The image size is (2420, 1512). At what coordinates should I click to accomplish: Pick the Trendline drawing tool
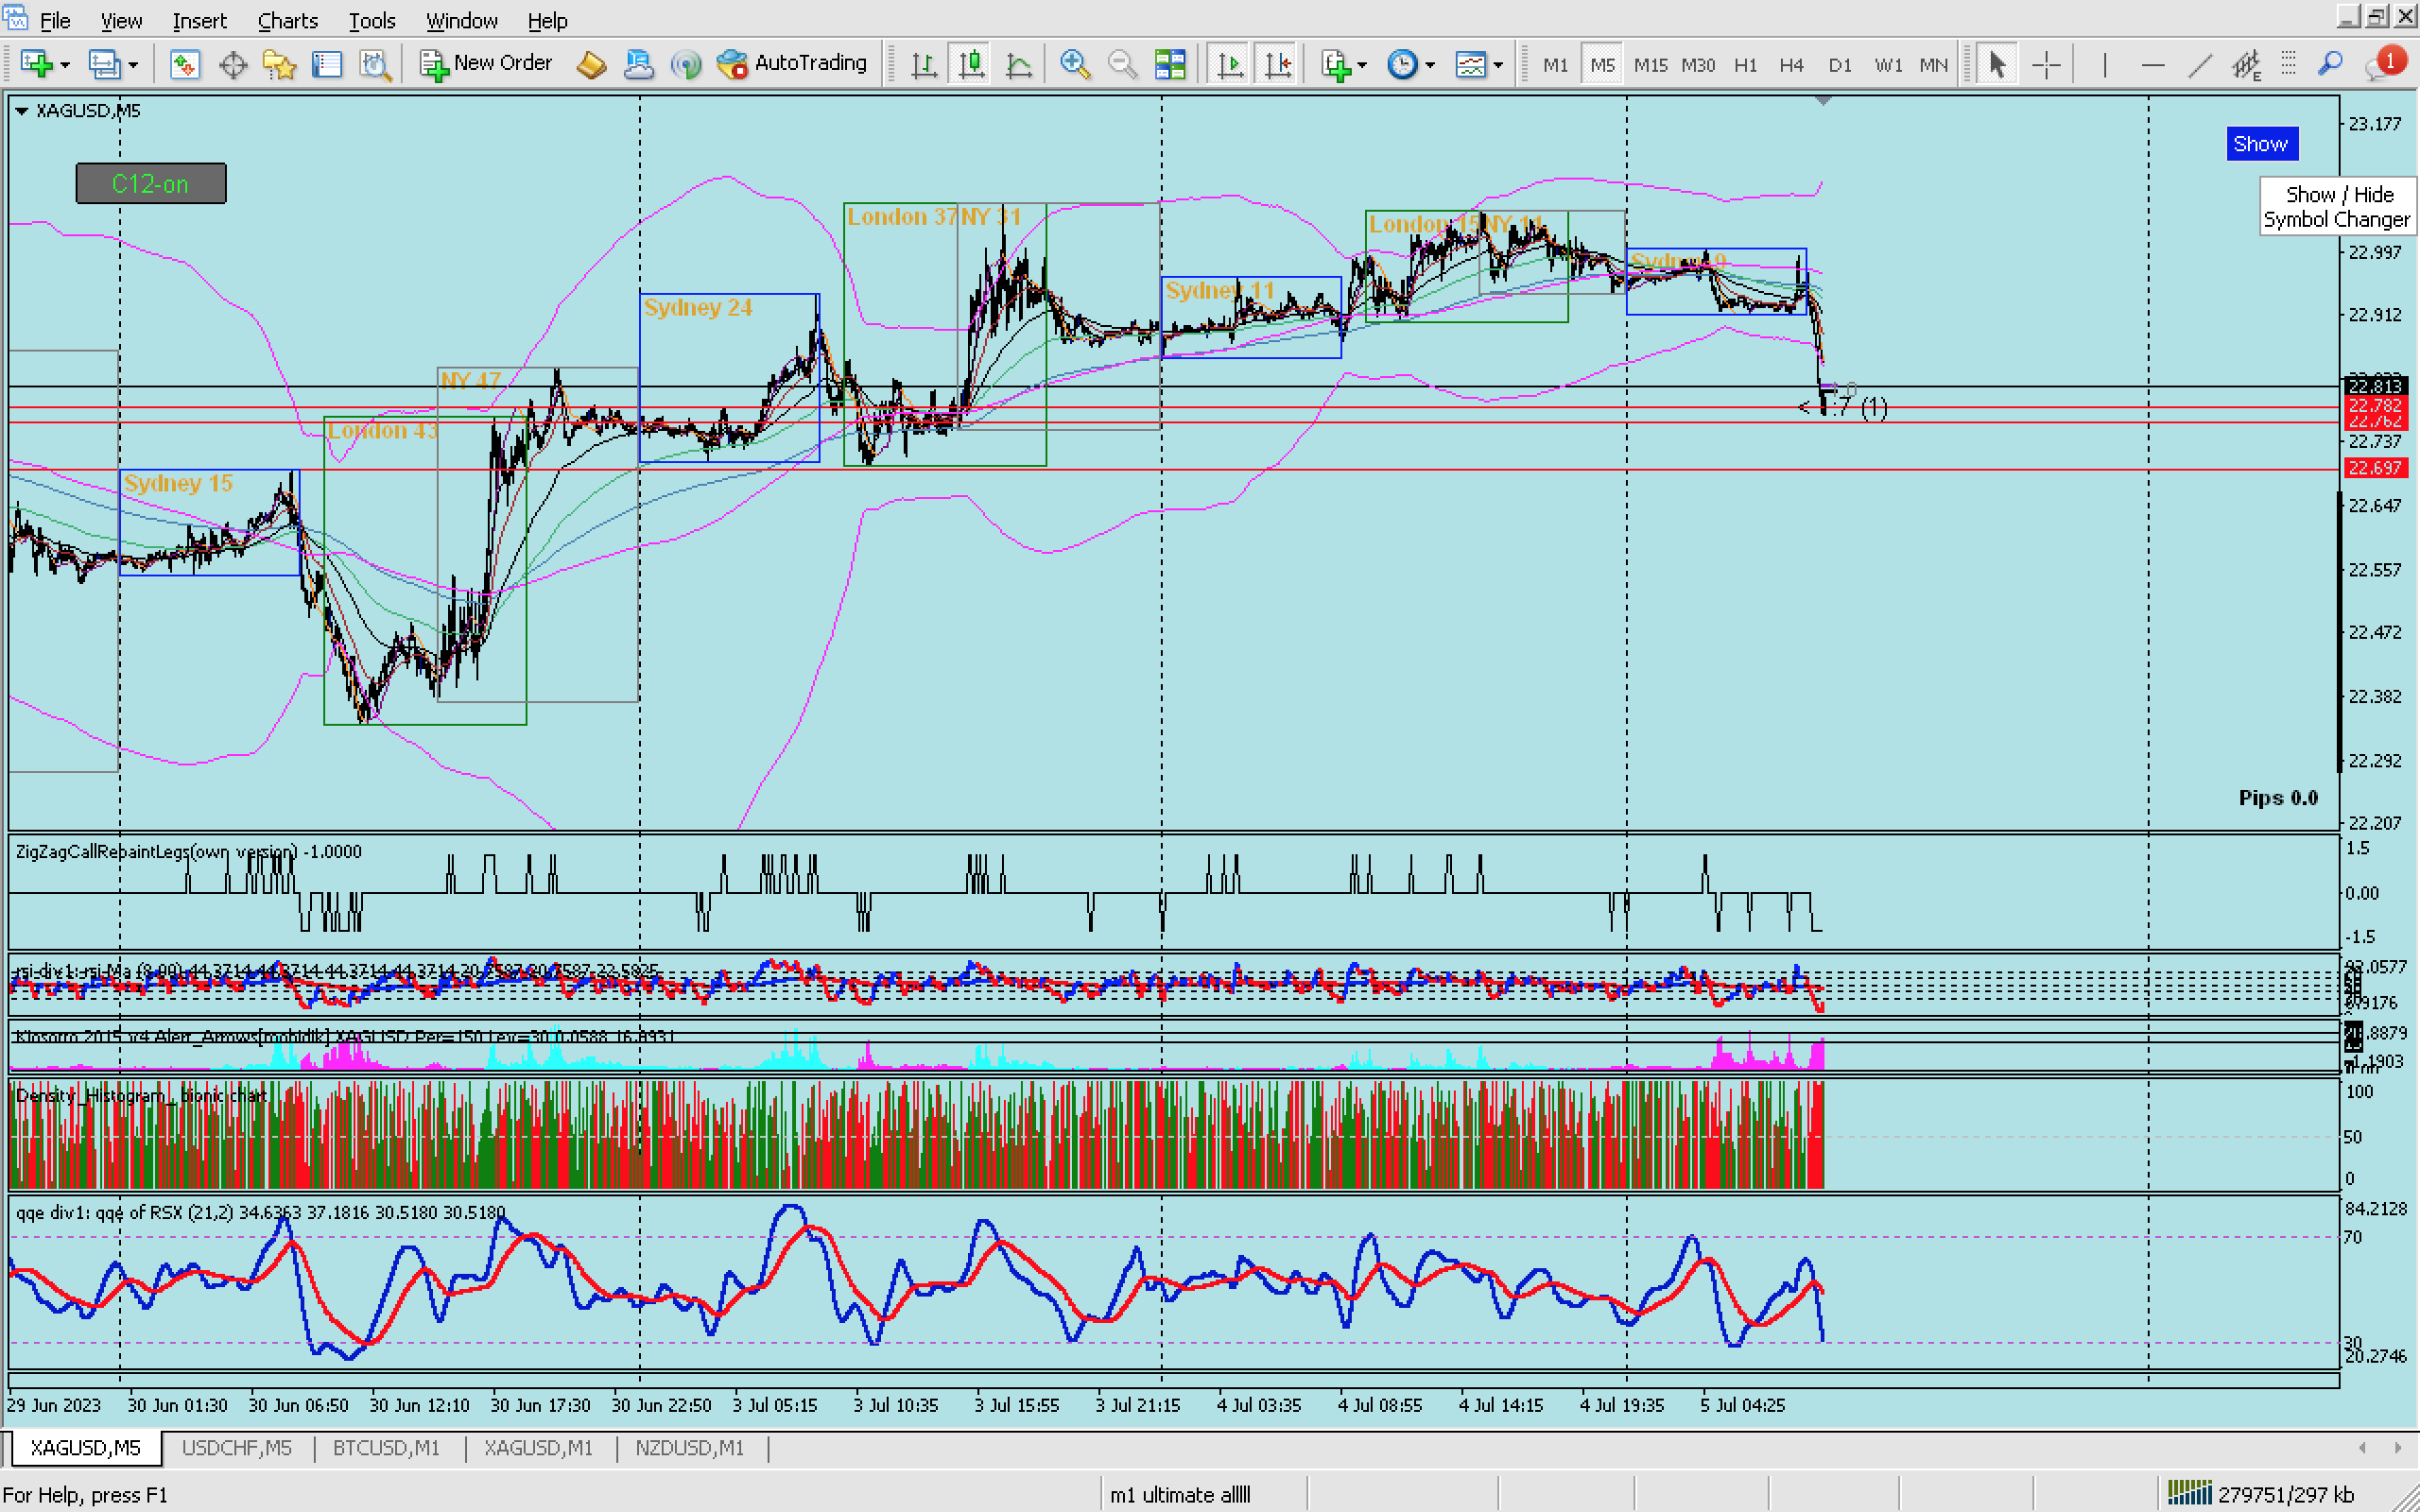point(2199,65)
